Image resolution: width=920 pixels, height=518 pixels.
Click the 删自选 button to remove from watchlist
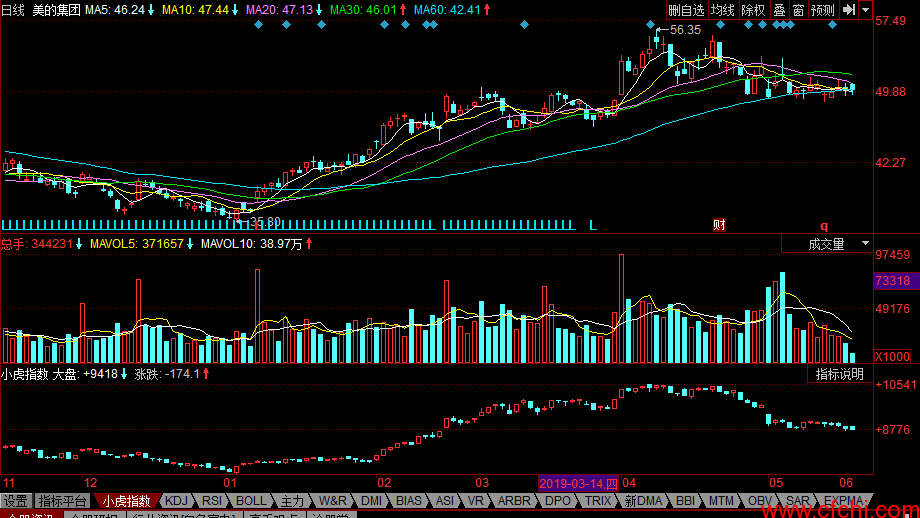(686, 10)
